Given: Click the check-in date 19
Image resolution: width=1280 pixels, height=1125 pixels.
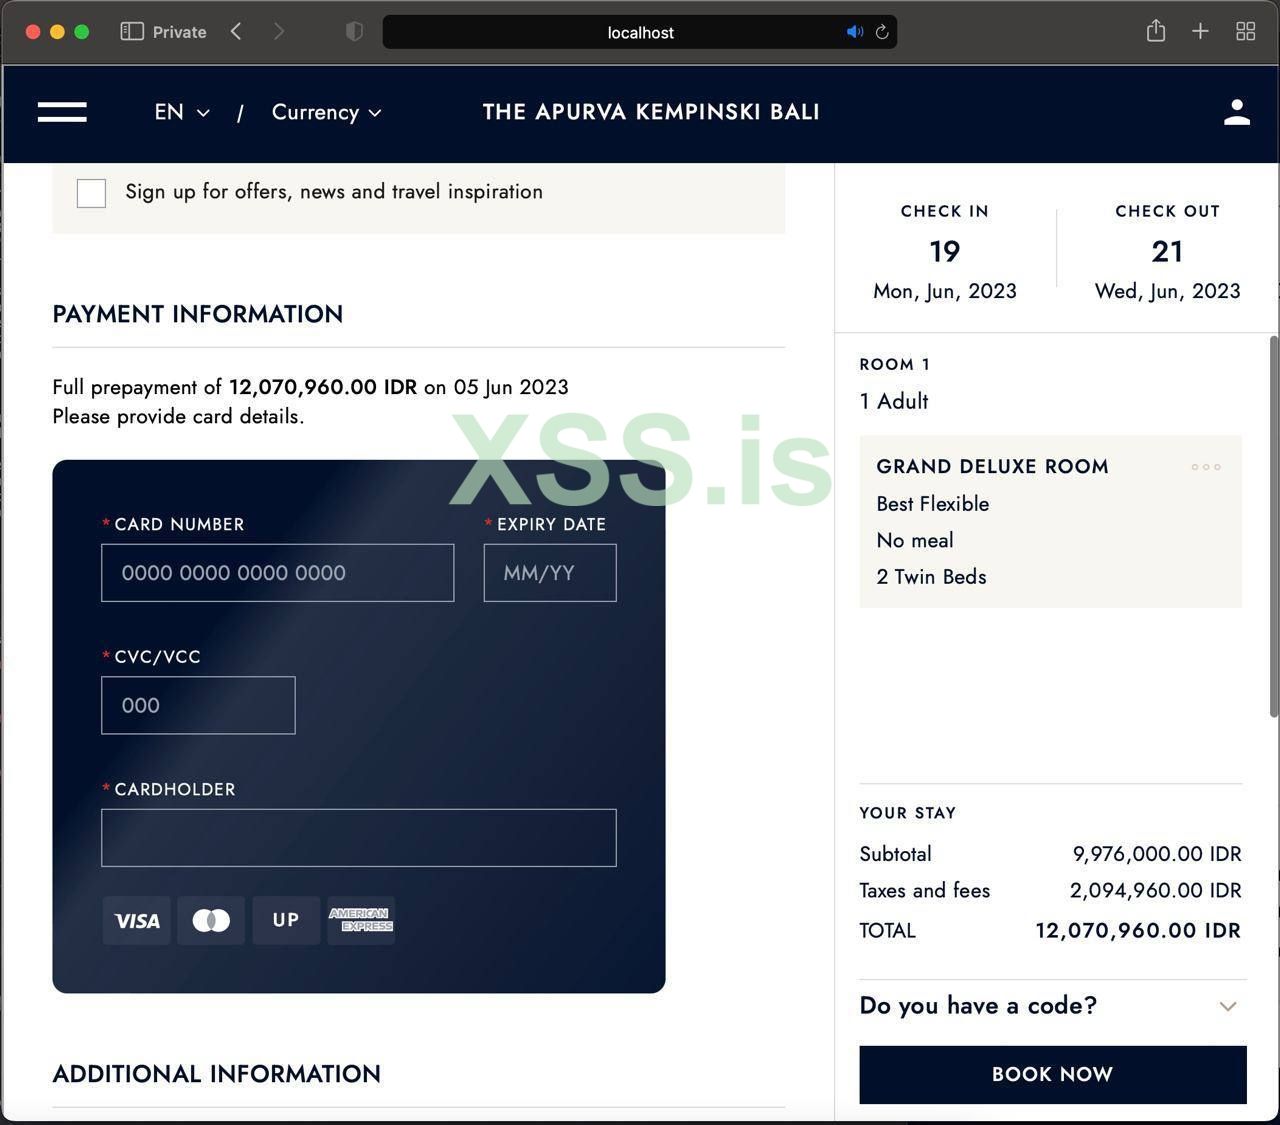Looking at the screenshot, I should click(945, 251).
